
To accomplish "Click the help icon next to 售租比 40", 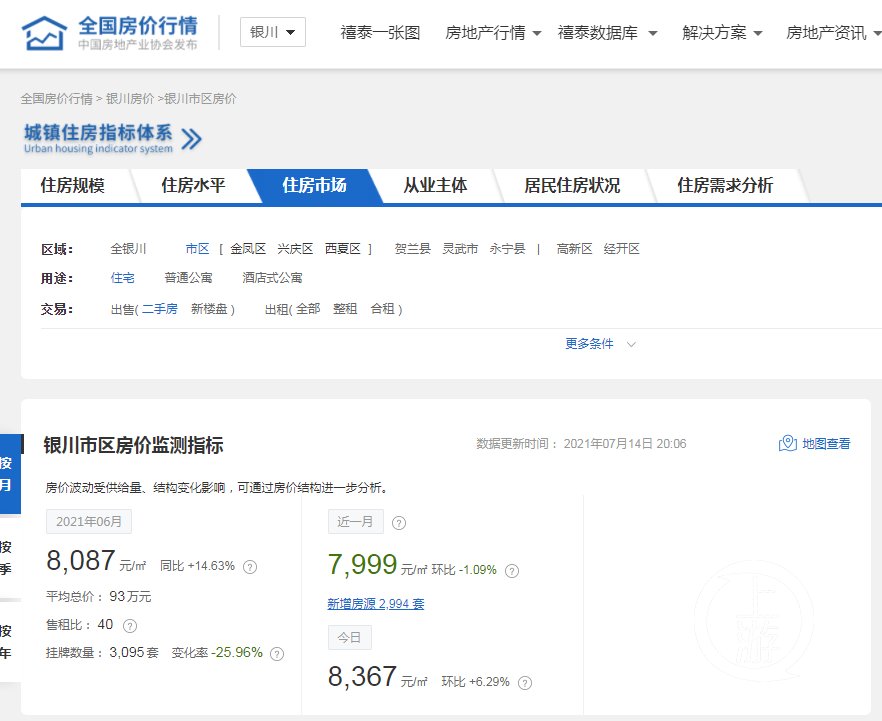I will (130, 626).
